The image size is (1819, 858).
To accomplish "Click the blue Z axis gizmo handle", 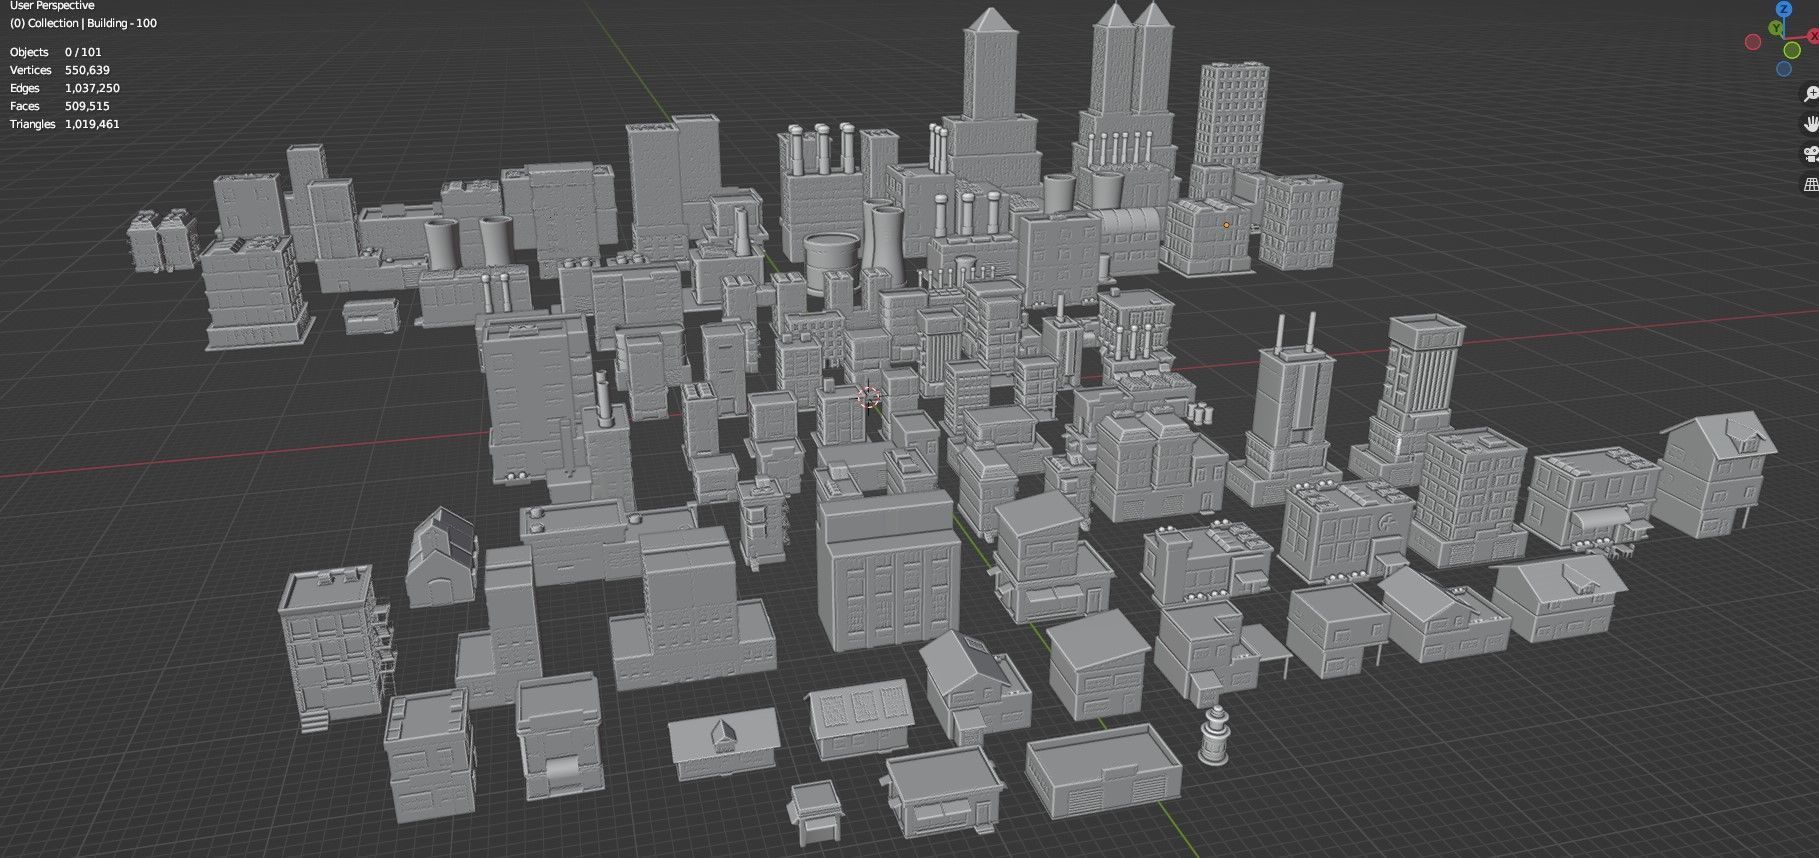I will click(x=1784, y=9).
